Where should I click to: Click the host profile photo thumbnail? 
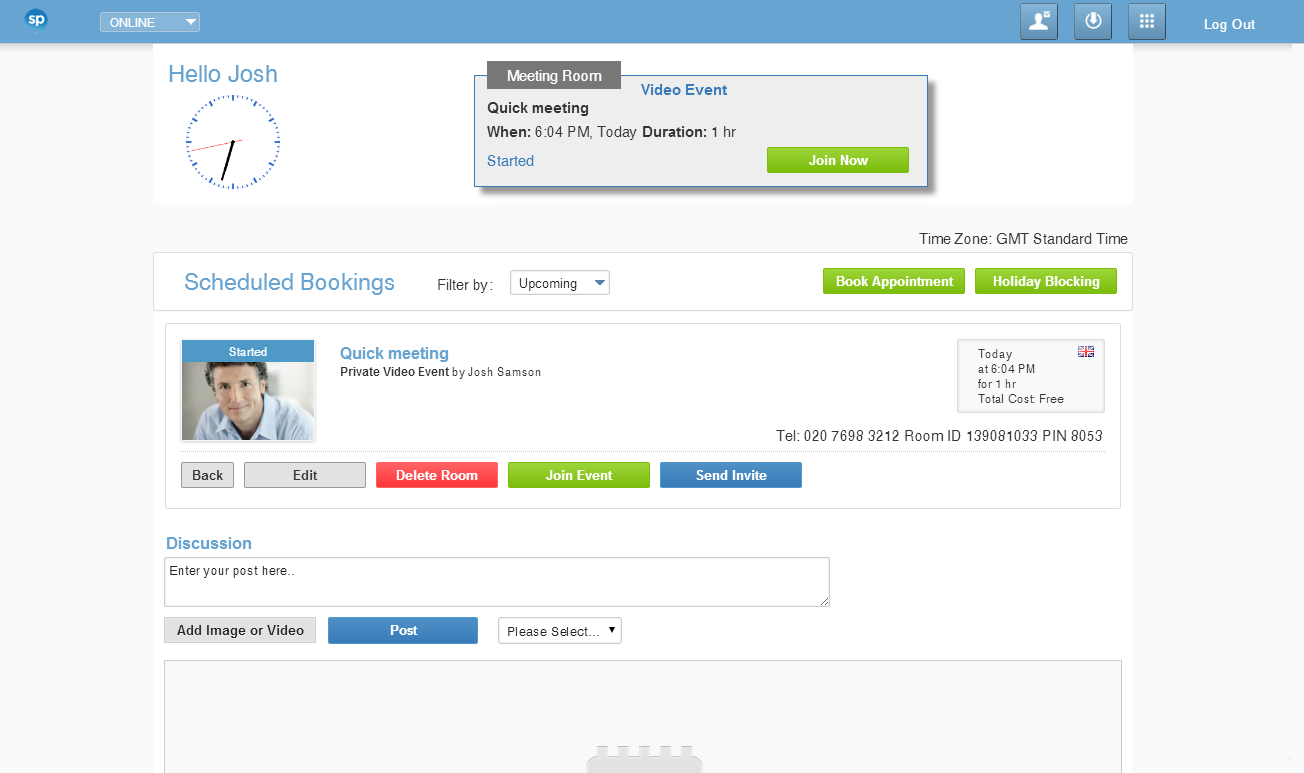[x=248, y=400]
